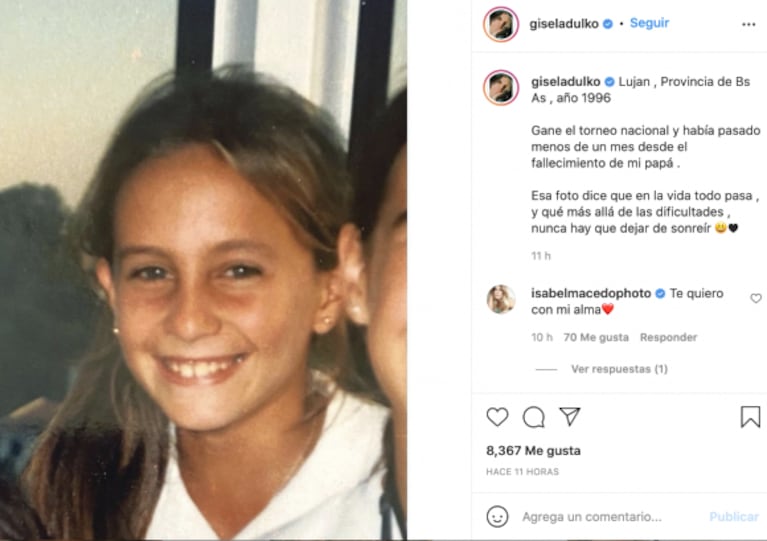Open isabelmacedophoto's profile picture

point(501,299)
